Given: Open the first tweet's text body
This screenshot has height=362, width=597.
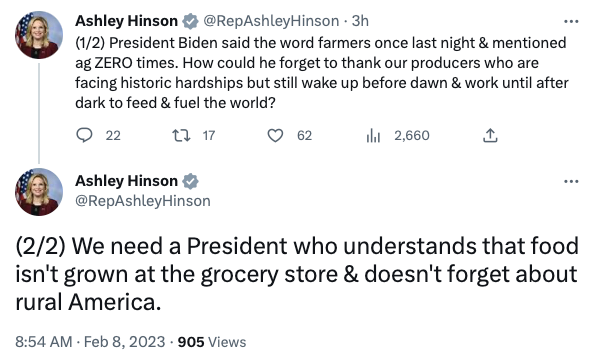Looking at the screenshot, I should click(322, 73).
